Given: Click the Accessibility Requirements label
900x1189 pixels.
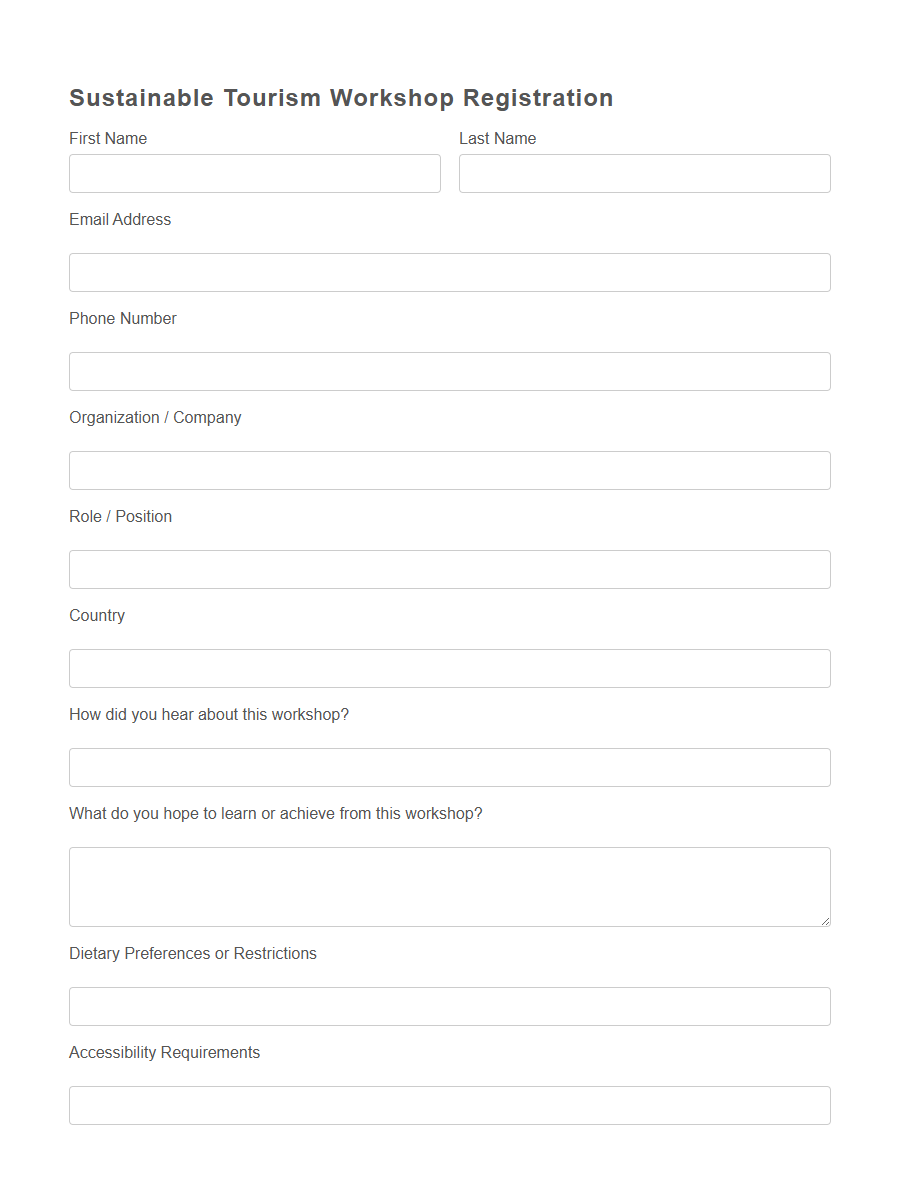Looking at the screenshot, I should 164,1052.
